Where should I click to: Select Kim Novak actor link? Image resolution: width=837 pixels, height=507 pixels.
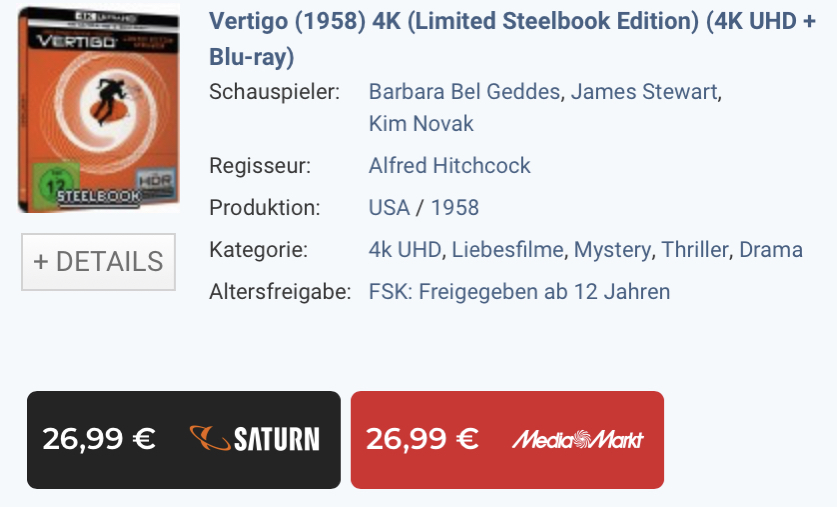(x=421, y=124)
